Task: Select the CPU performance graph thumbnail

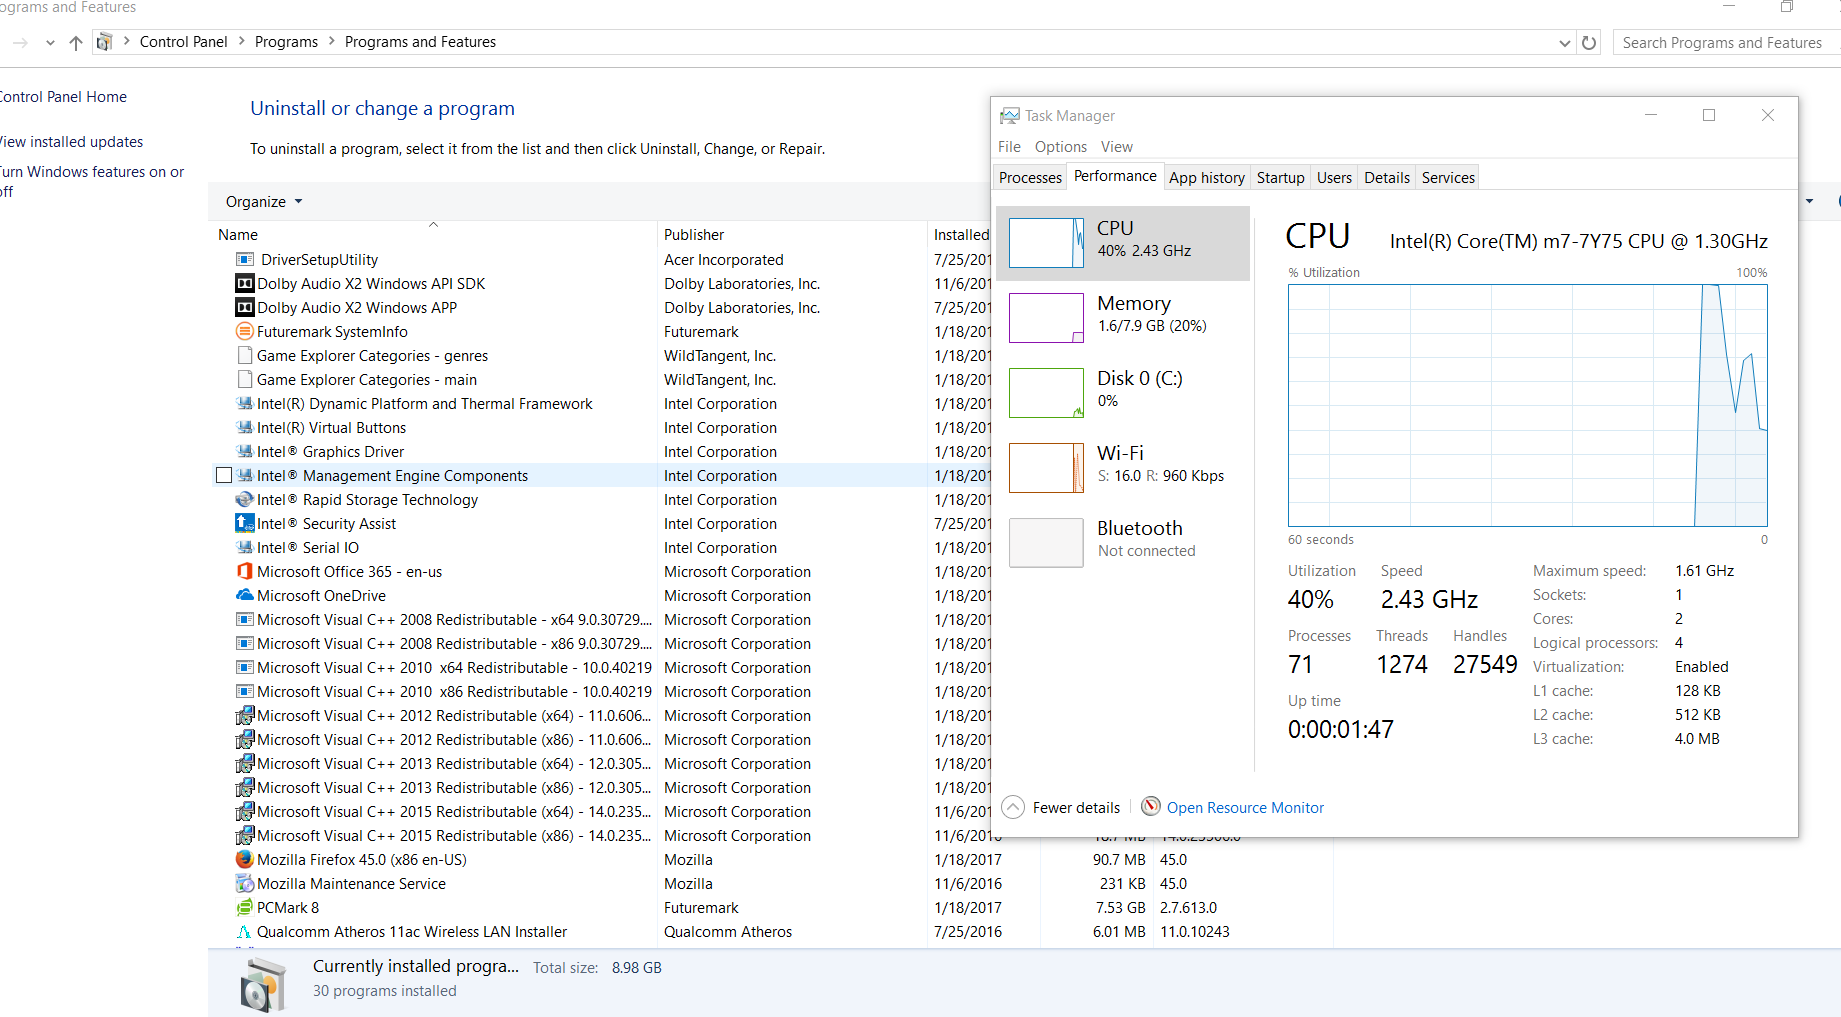Action: coord(1046,243)
